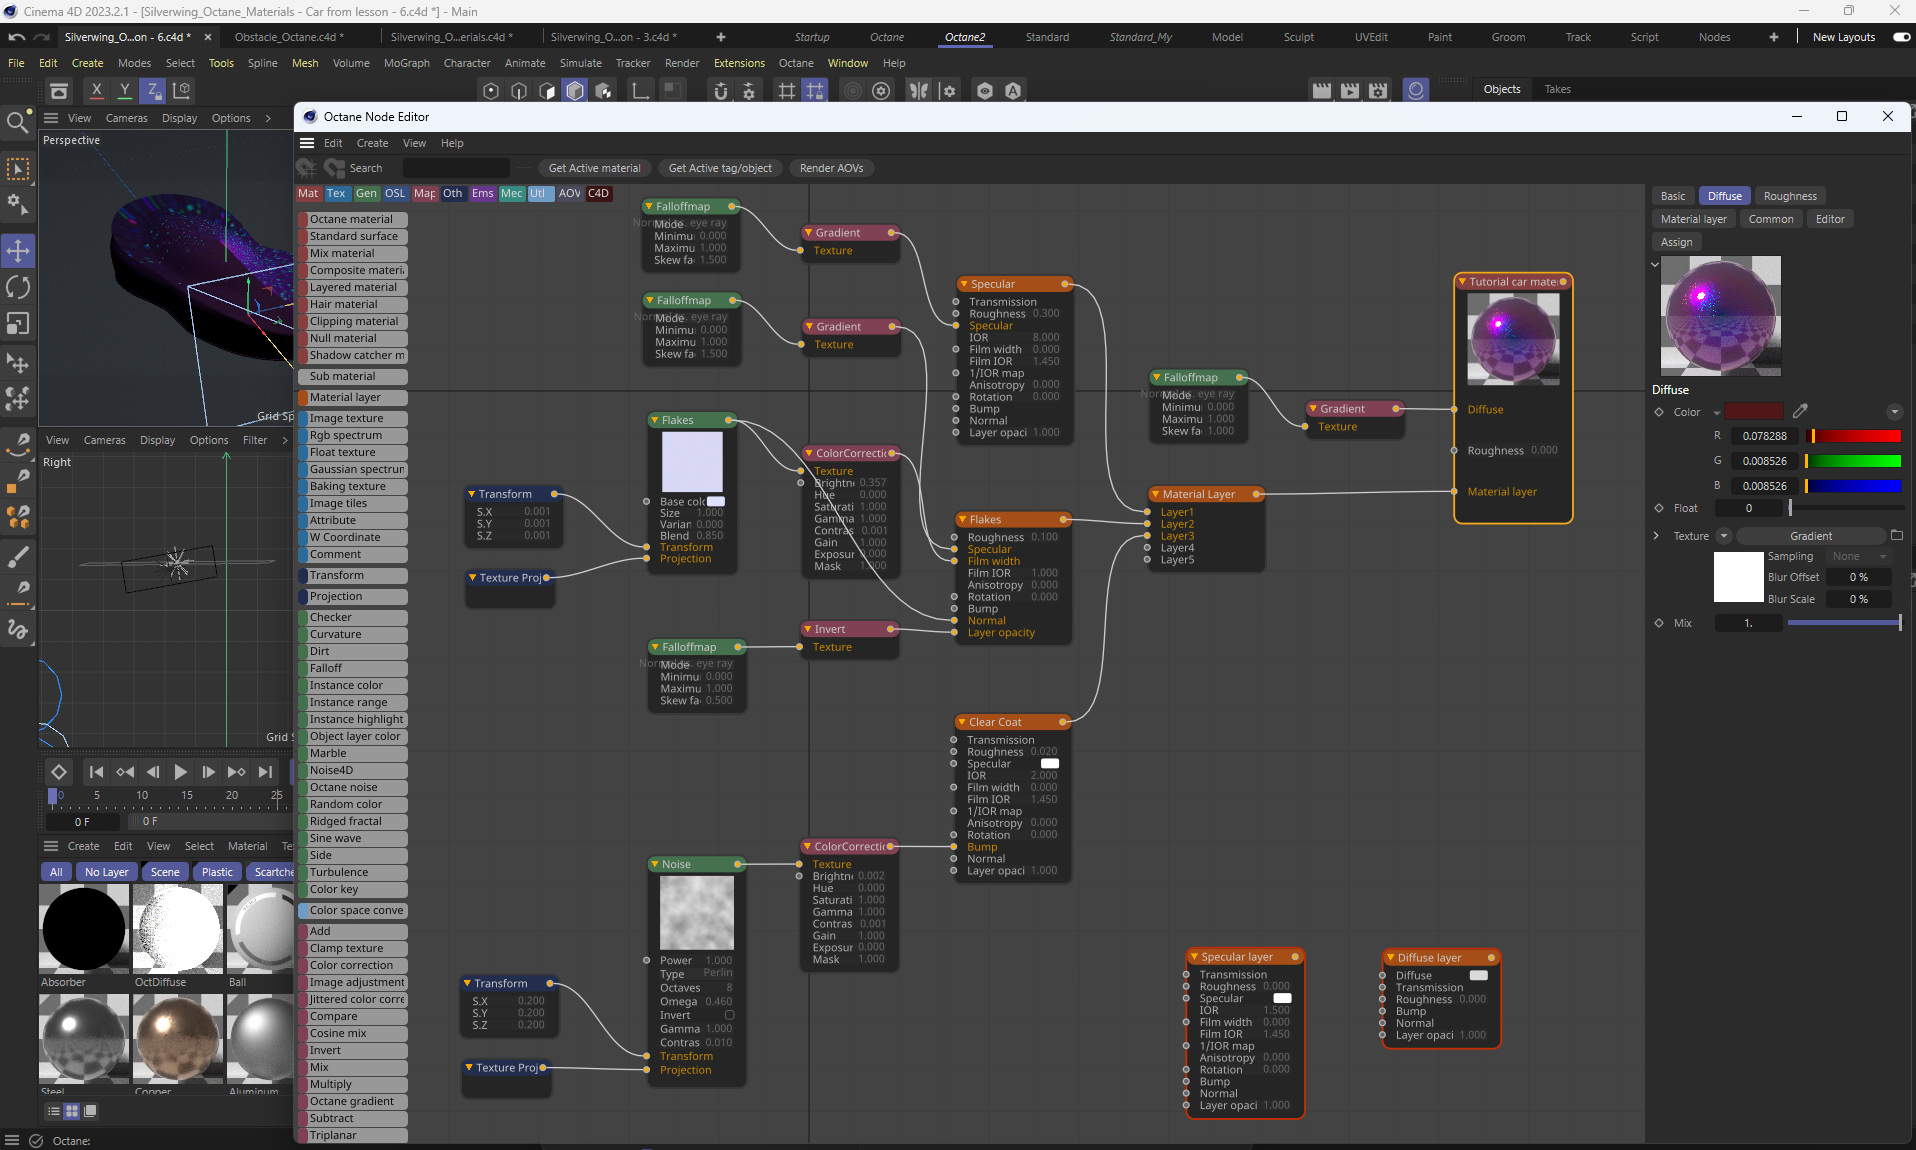Collapse the Specular node triangle
This screenshot has height=1150, width=1916.
964,285
